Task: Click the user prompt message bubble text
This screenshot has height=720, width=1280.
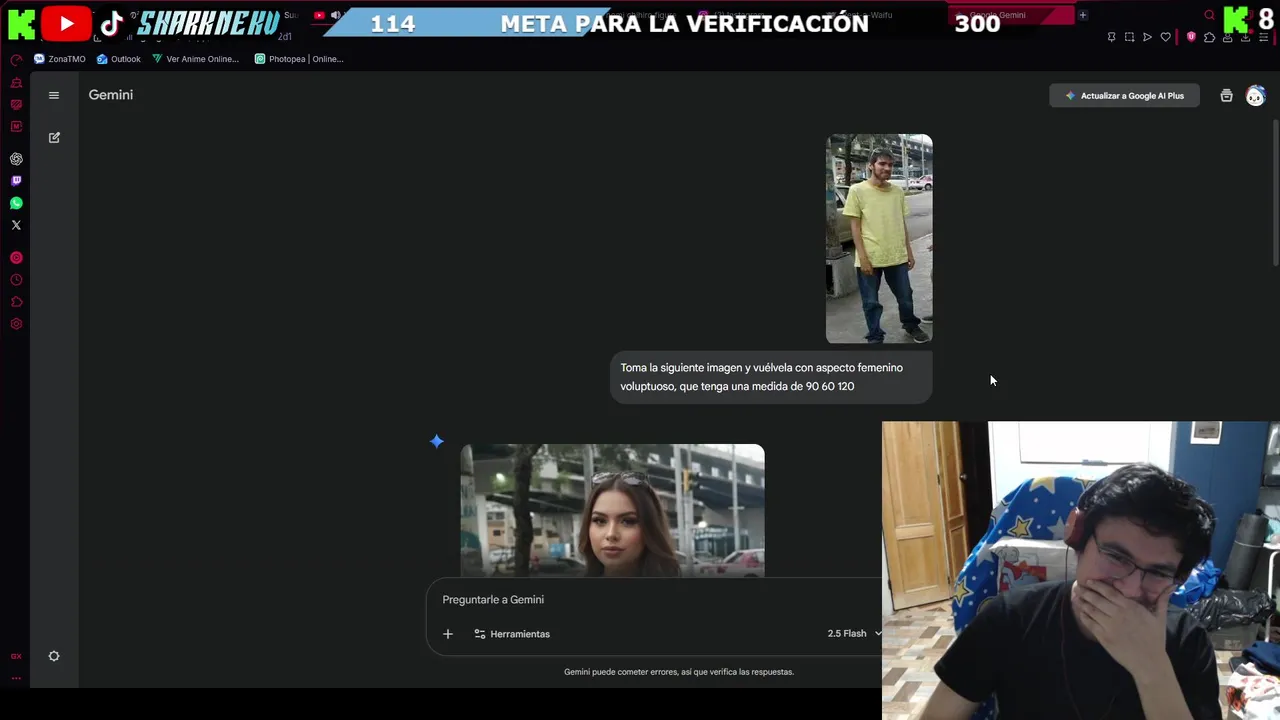Action: tap(761, 377)
